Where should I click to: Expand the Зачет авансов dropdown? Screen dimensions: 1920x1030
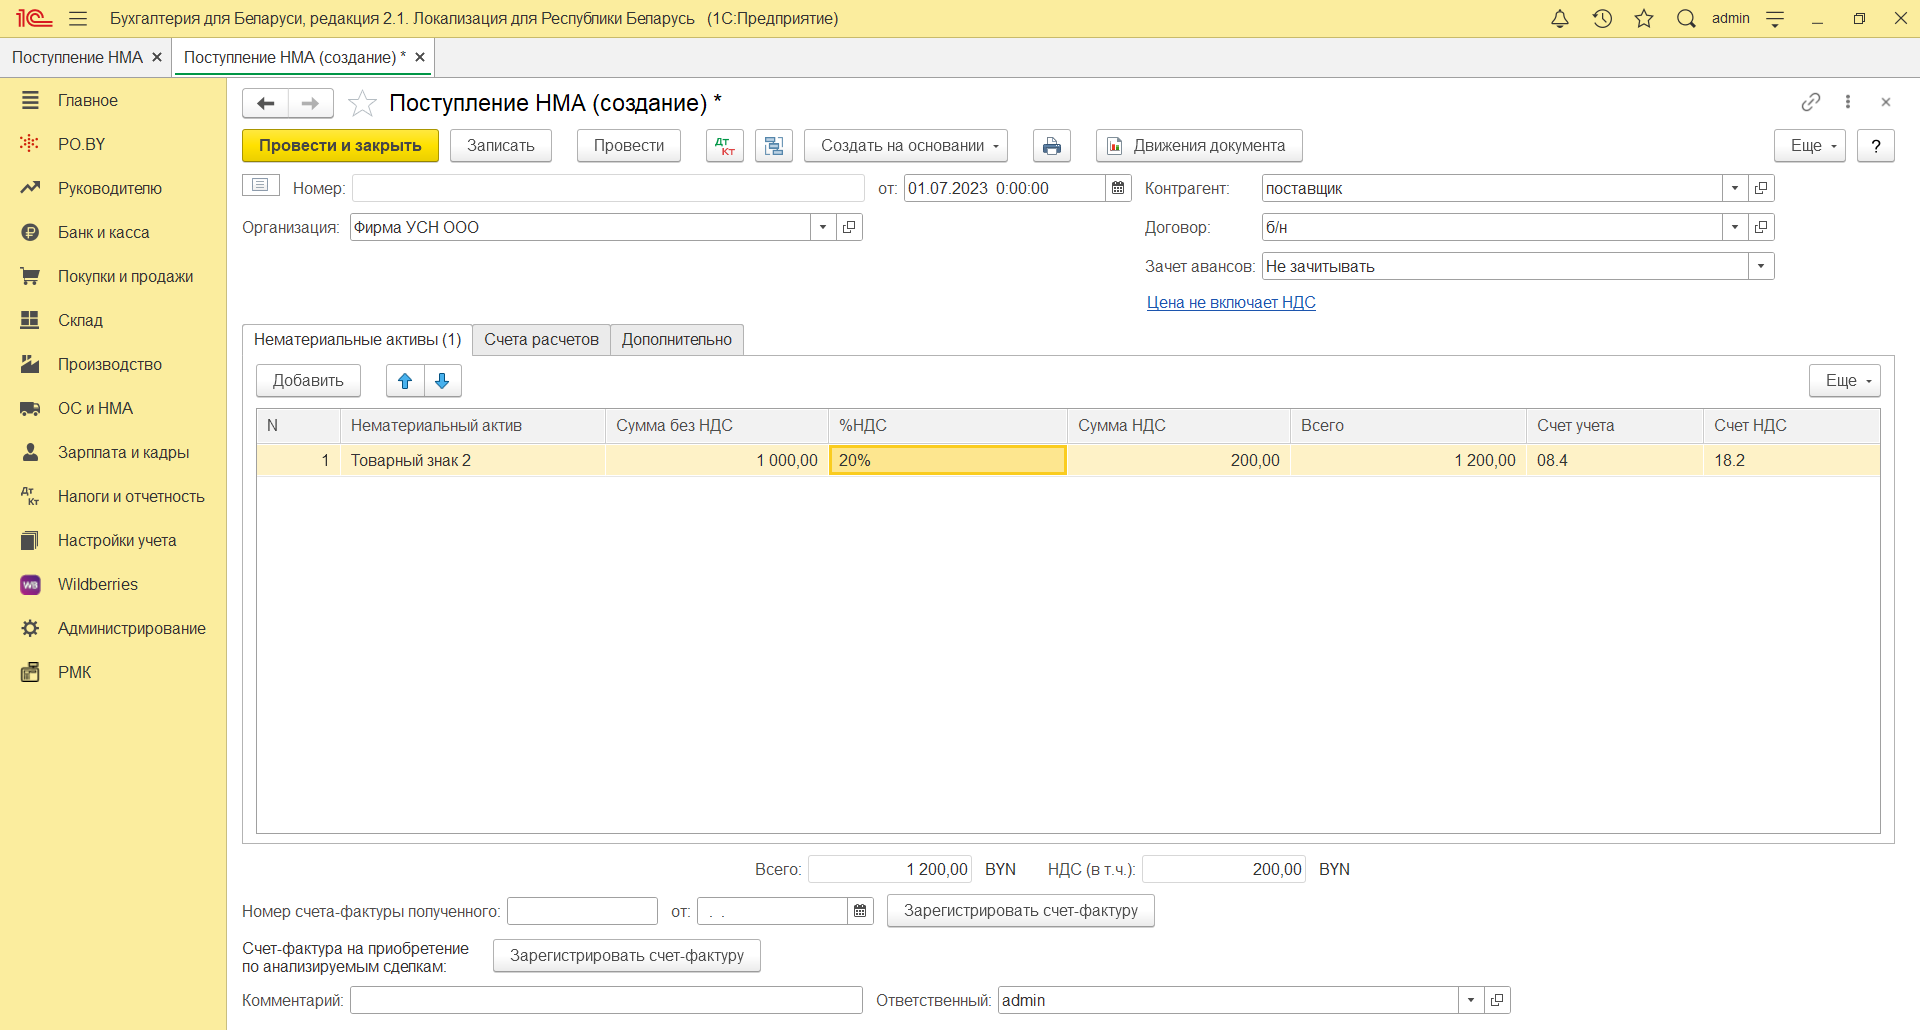click(x=1760, y=266)
